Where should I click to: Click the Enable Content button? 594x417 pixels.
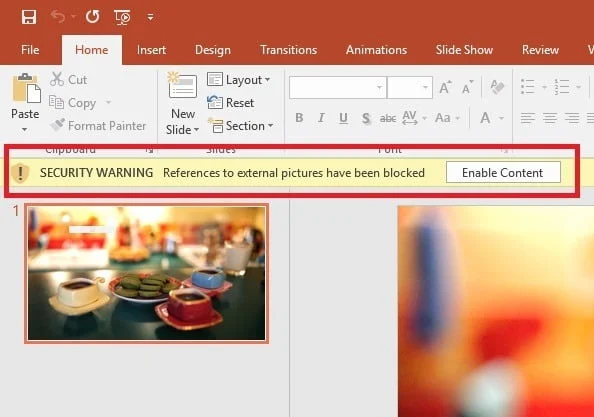click(x=503, y=173)
